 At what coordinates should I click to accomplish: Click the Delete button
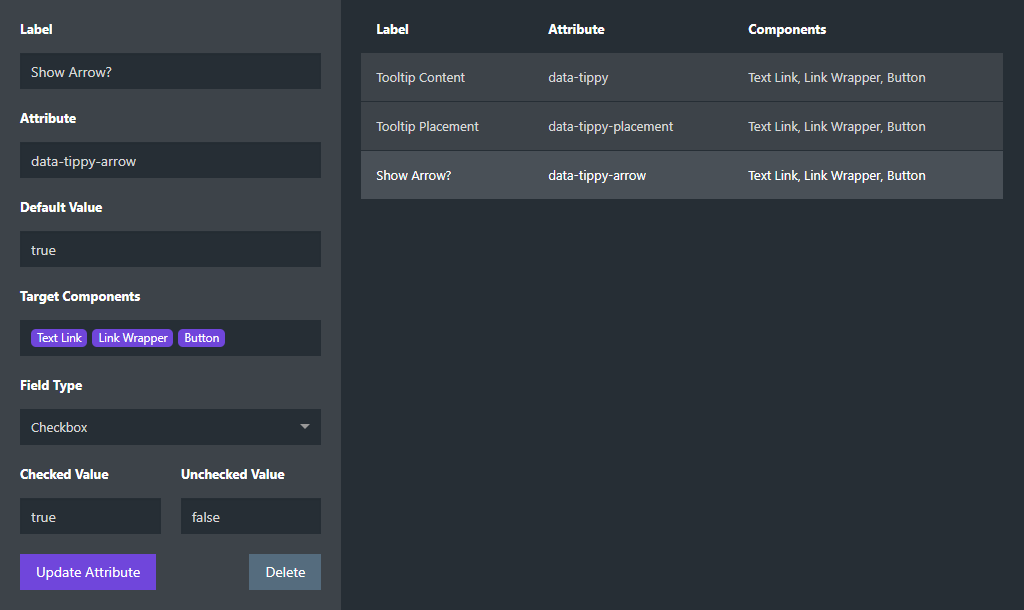point(285,572)
